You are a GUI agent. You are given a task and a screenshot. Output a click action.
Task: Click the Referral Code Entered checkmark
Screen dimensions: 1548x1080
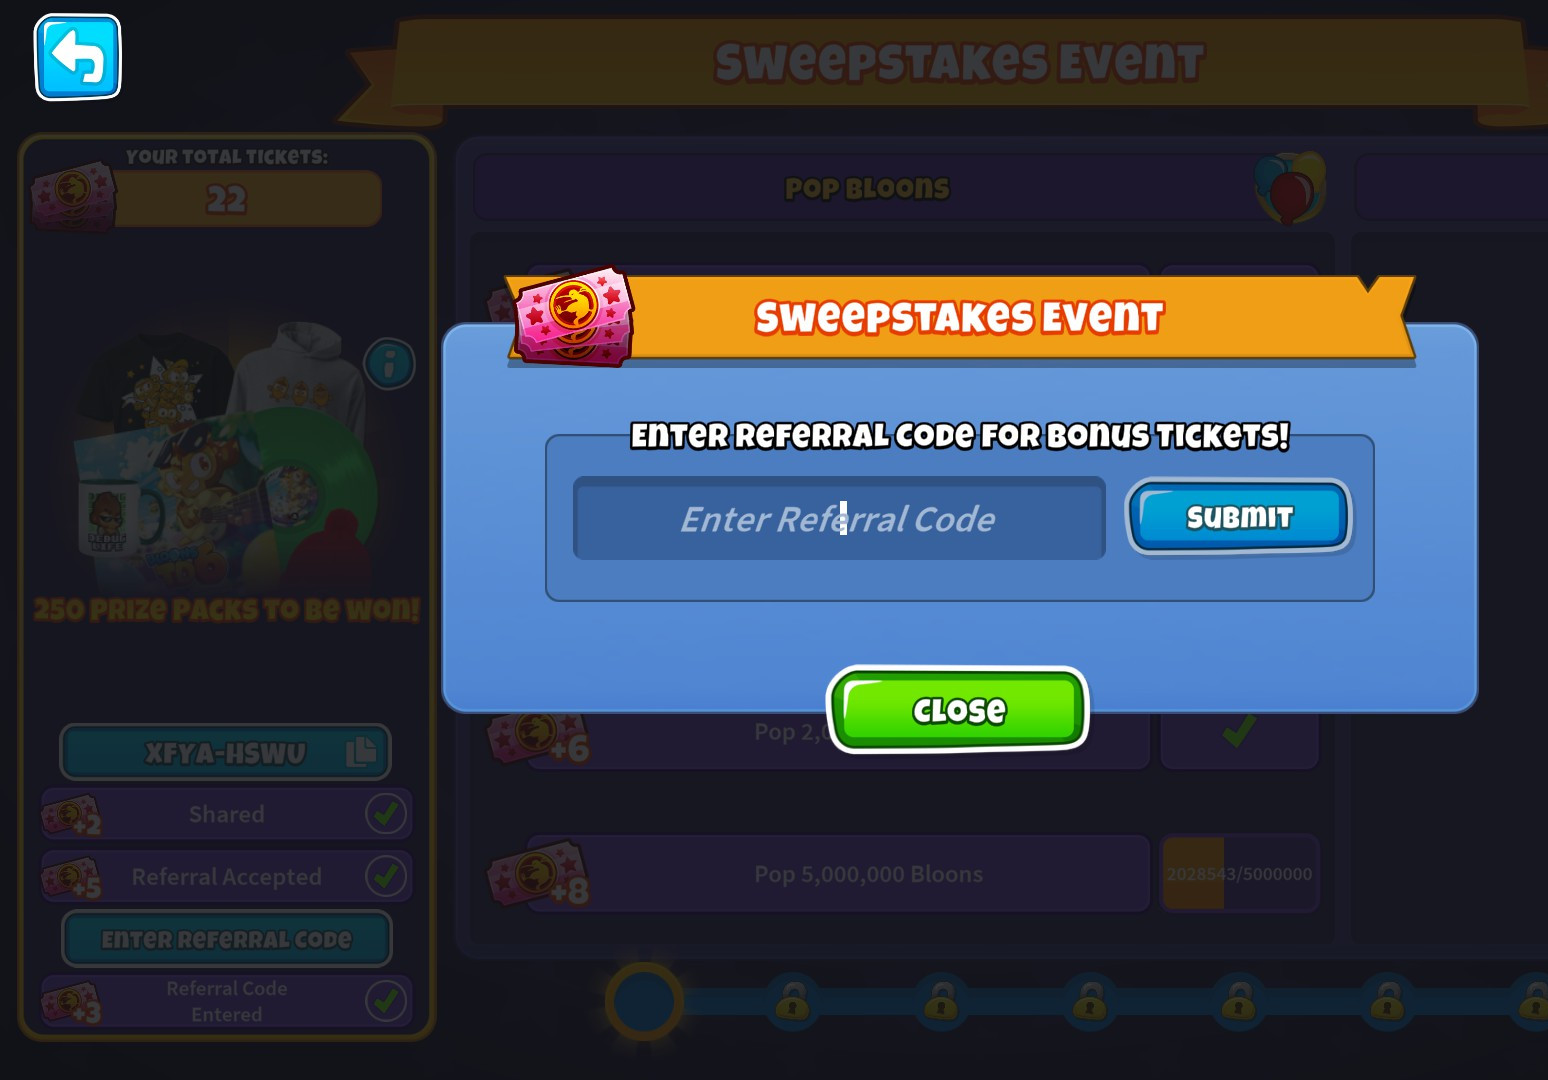[x=386, y=1001]
